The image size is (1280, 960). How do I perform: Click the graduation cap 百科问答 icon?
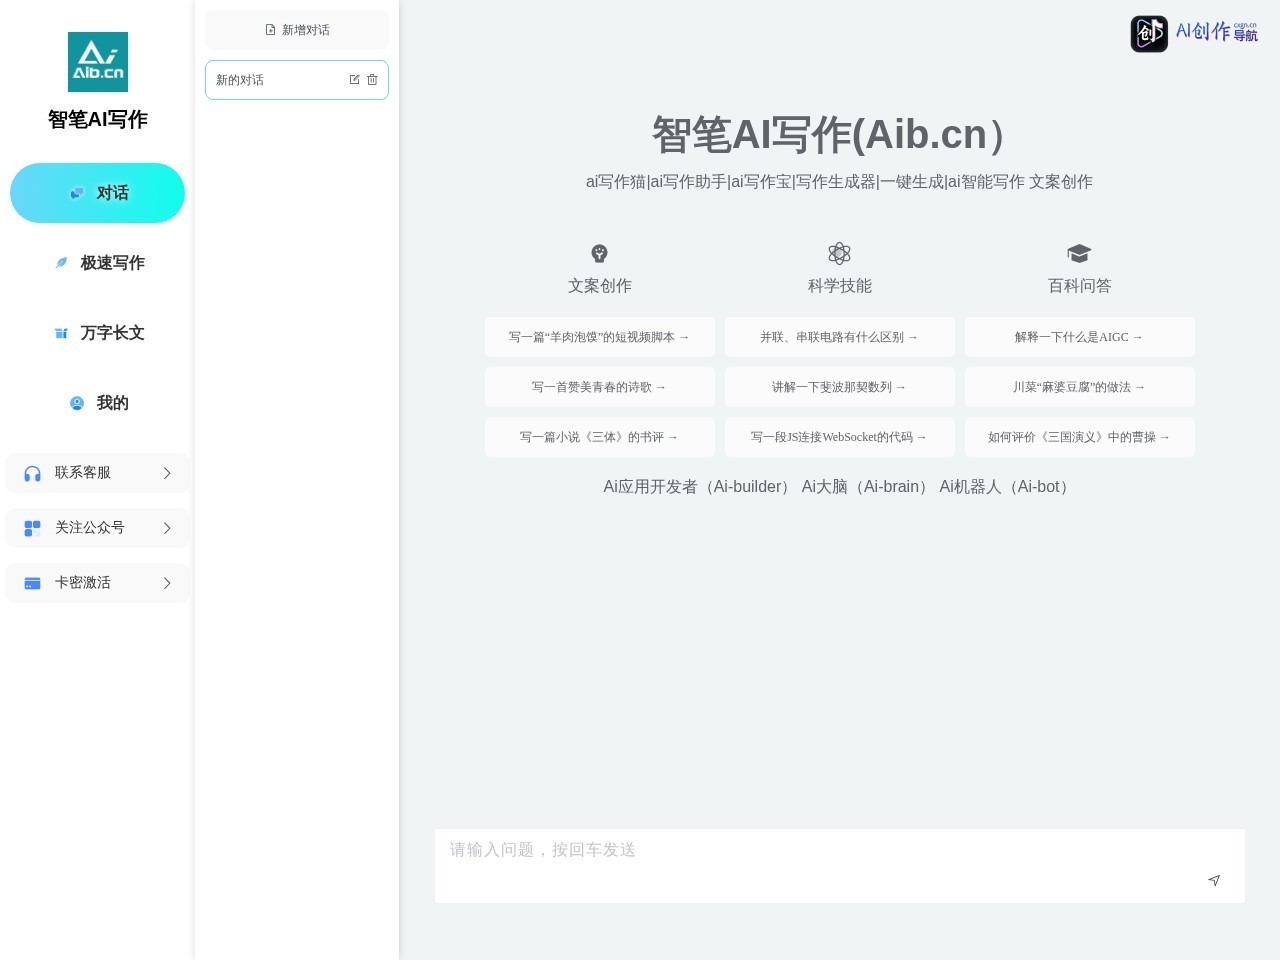(1079, 253)
